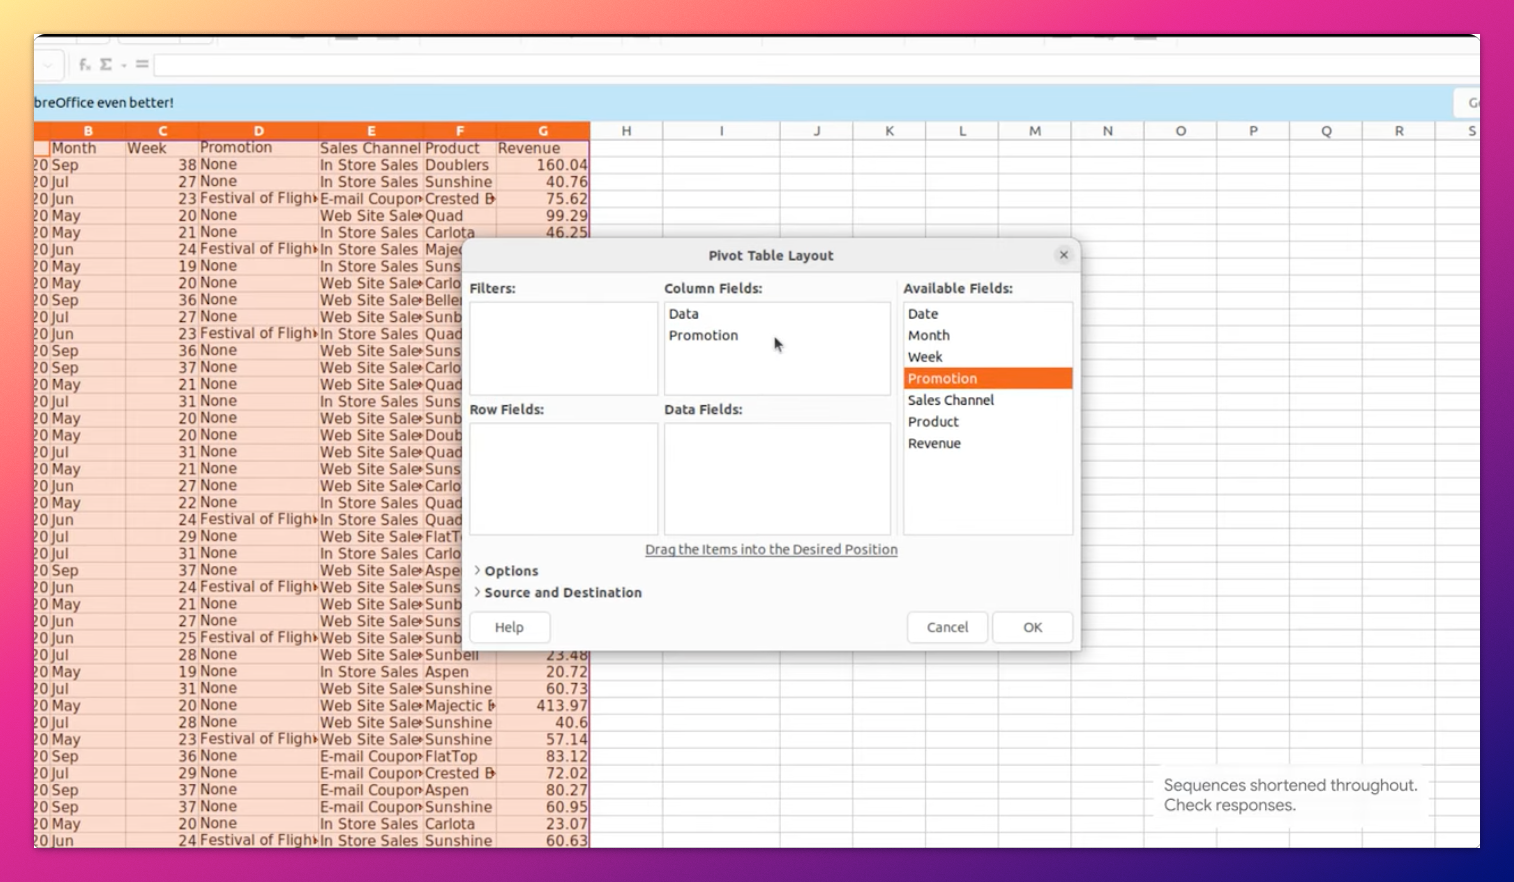This screenshot has width=1514, height=882.
Task: Open the Name Box dropdown arrow
Action: click(x=47, y=65)
